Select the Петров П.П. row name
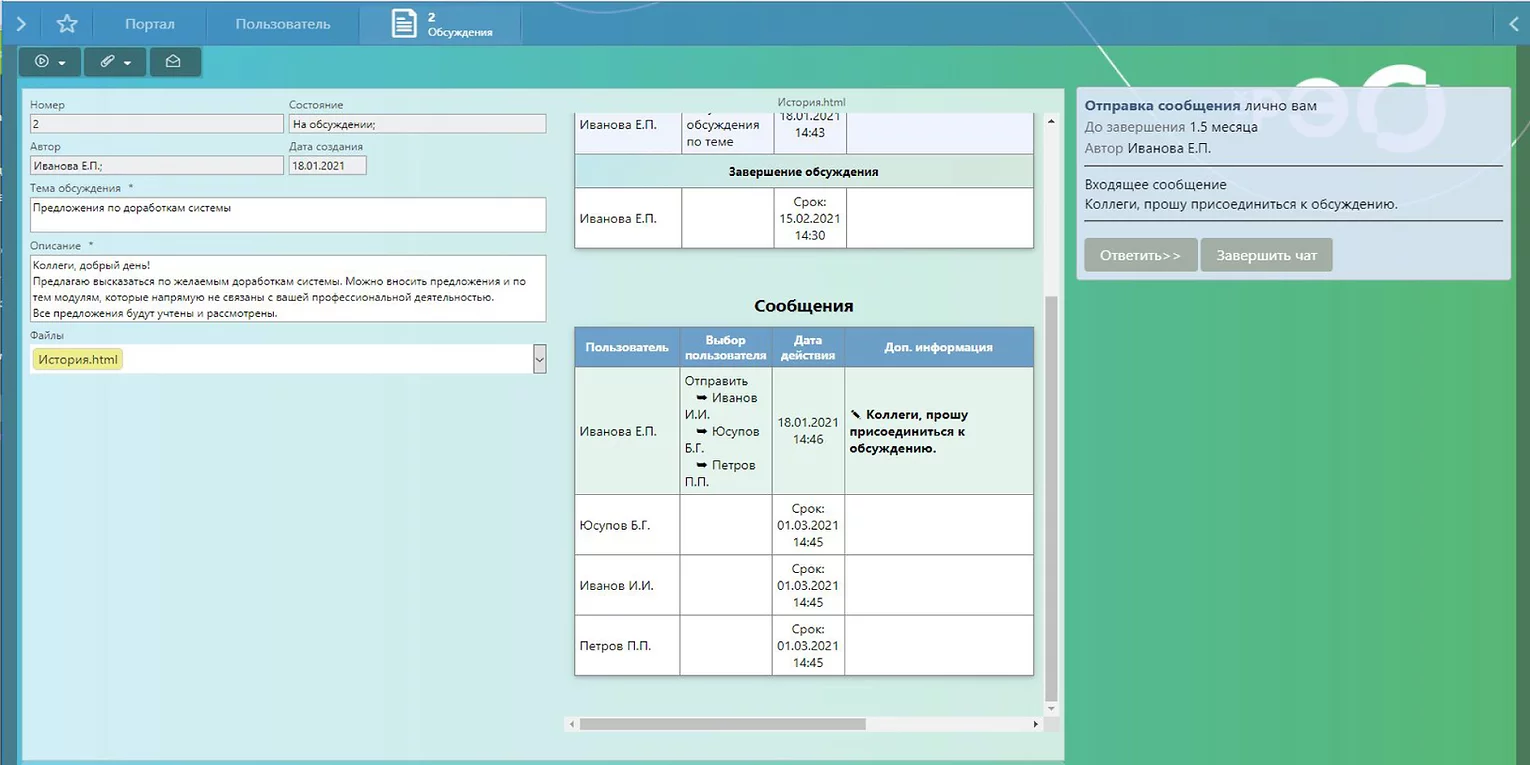The image size is (1530, 765). [x=615, y=646]
